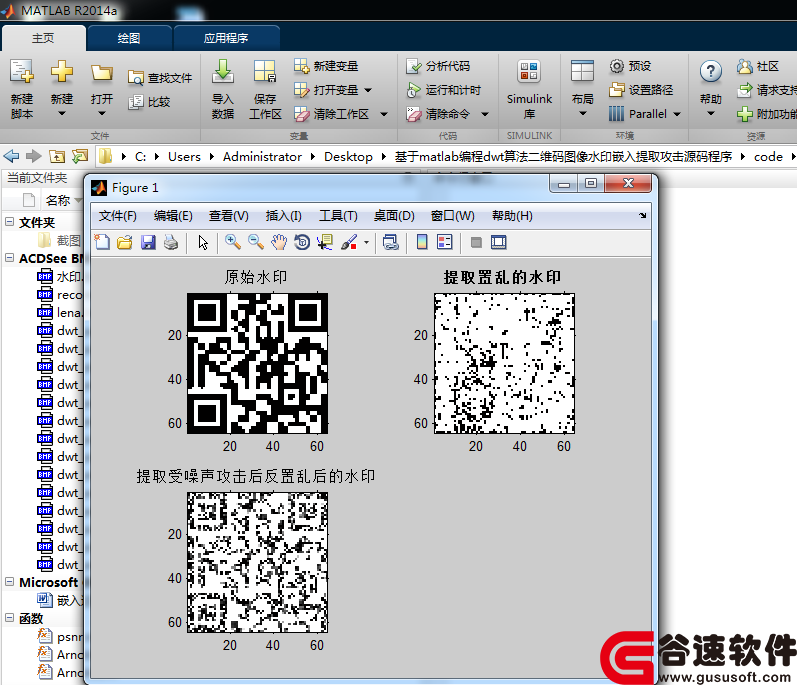797x685 pixels.
Task: Click Import Data (导入数据) icon
Action: point(223,71)
